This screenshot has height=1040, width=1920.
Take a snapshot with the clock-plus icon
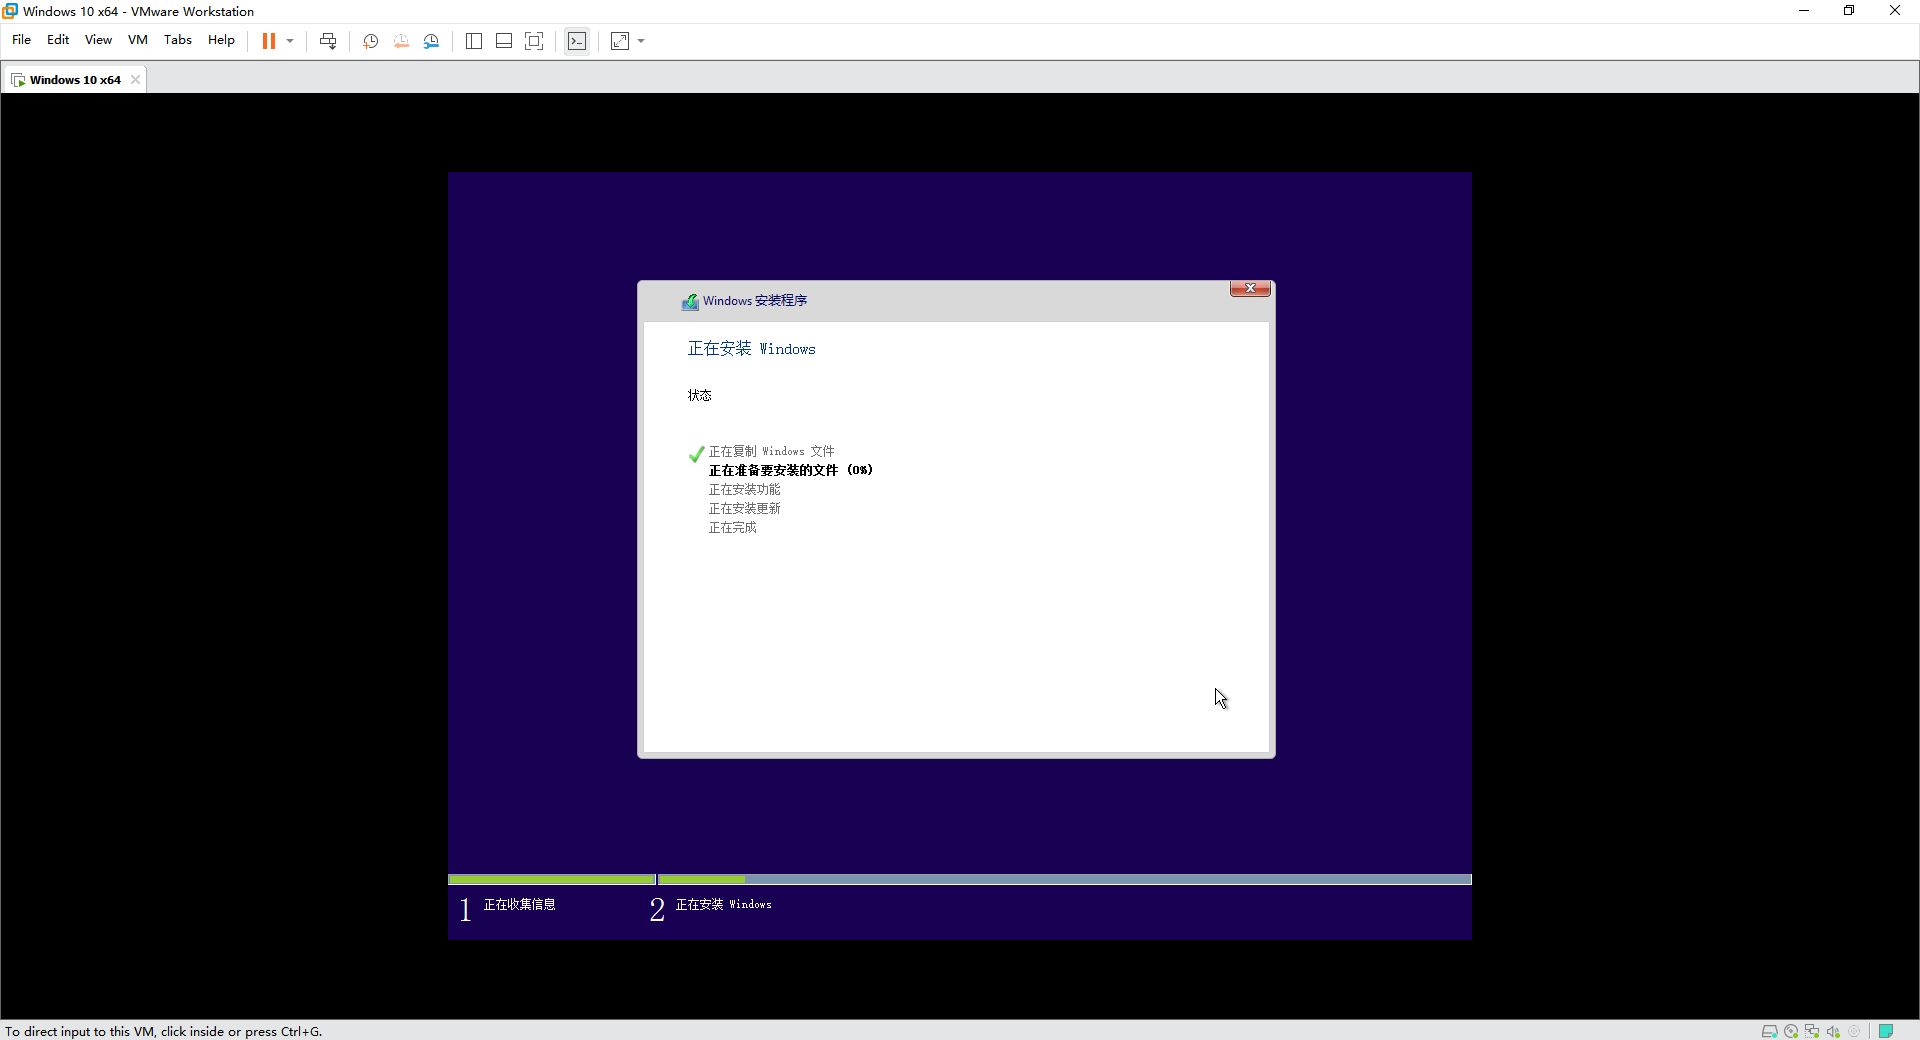click(370, 41)
